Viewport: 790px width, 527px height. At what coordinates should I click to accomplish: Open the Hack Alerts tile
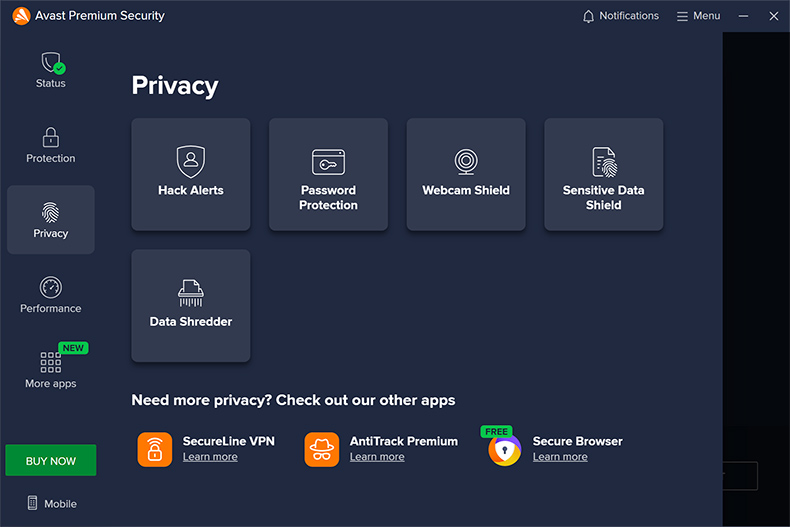pyautogui.click(x=191, y=174)
